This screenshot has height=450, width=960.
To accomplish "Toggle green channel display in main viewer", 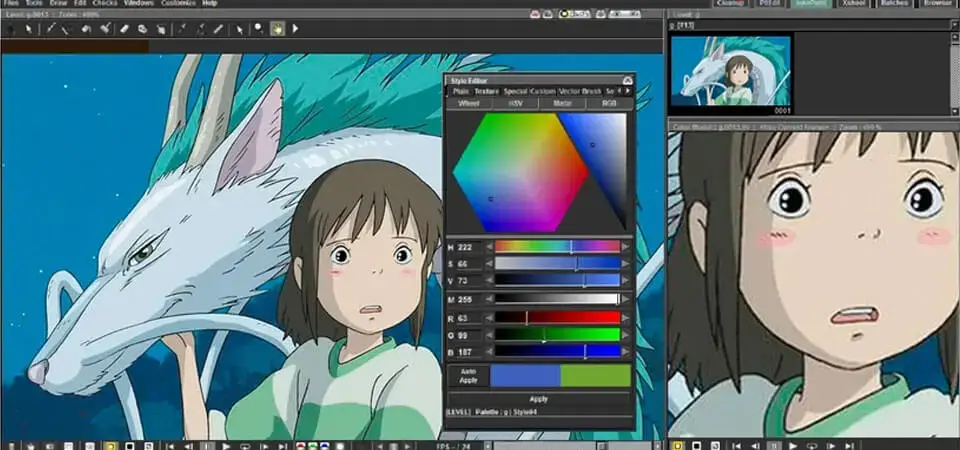I will (313, 446).
